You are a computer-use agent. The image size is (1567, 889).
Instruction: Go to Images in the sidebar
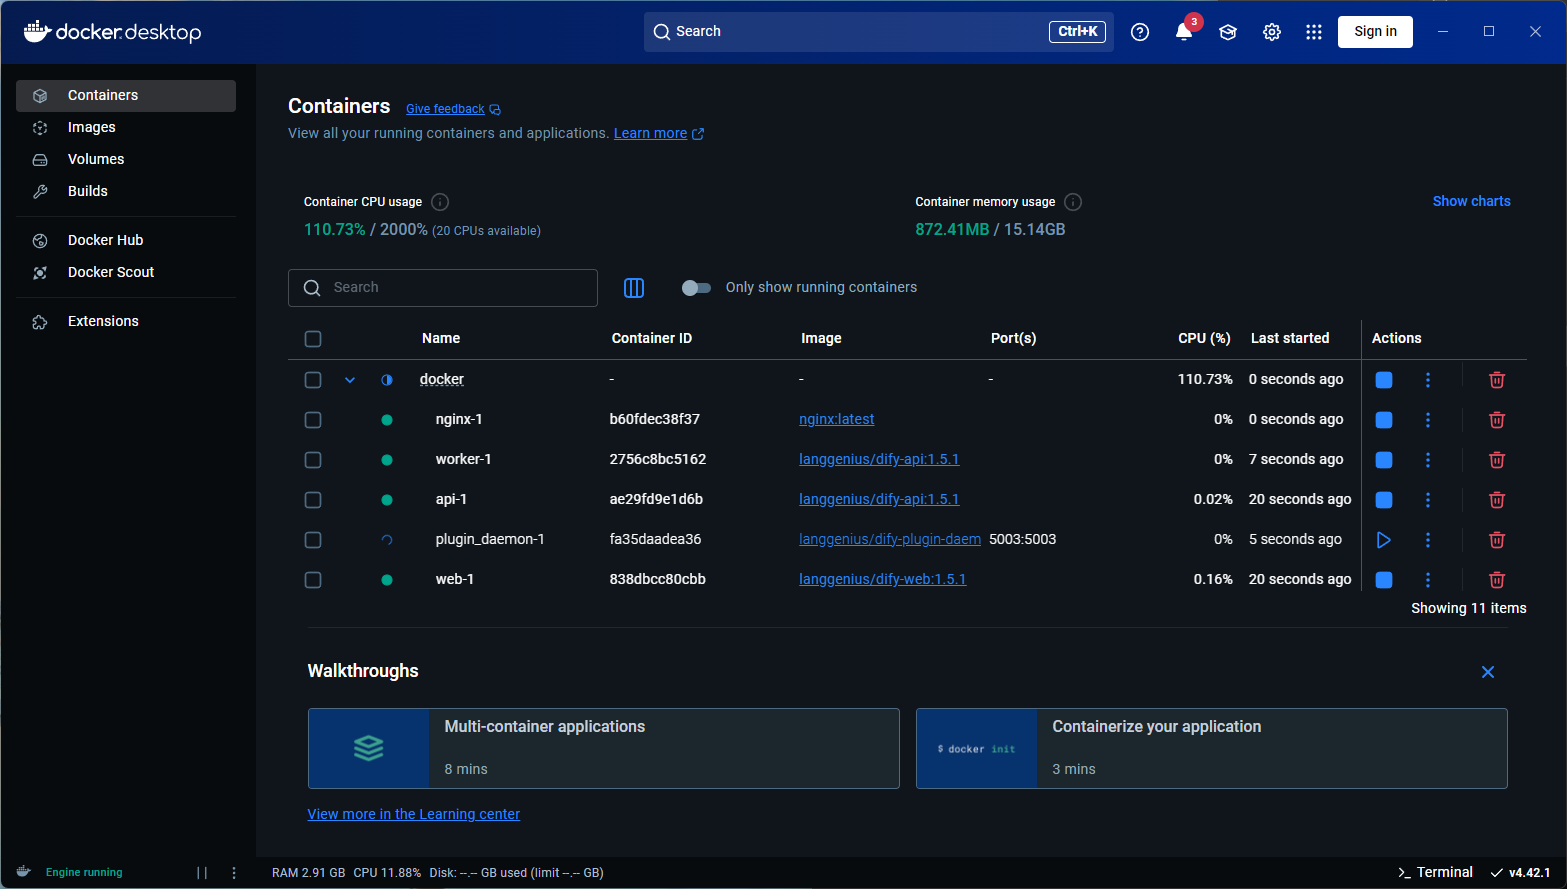(126, 128)
